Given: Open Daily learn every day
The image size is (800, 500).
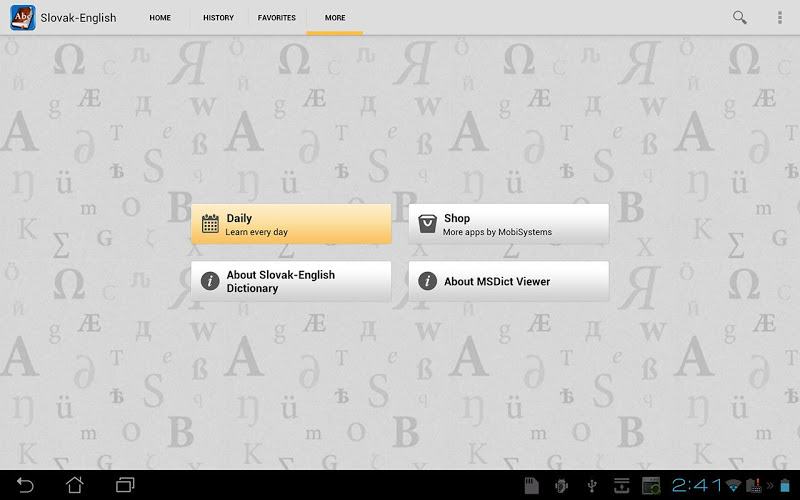Looking at the screenshot, I should (291, 224).
